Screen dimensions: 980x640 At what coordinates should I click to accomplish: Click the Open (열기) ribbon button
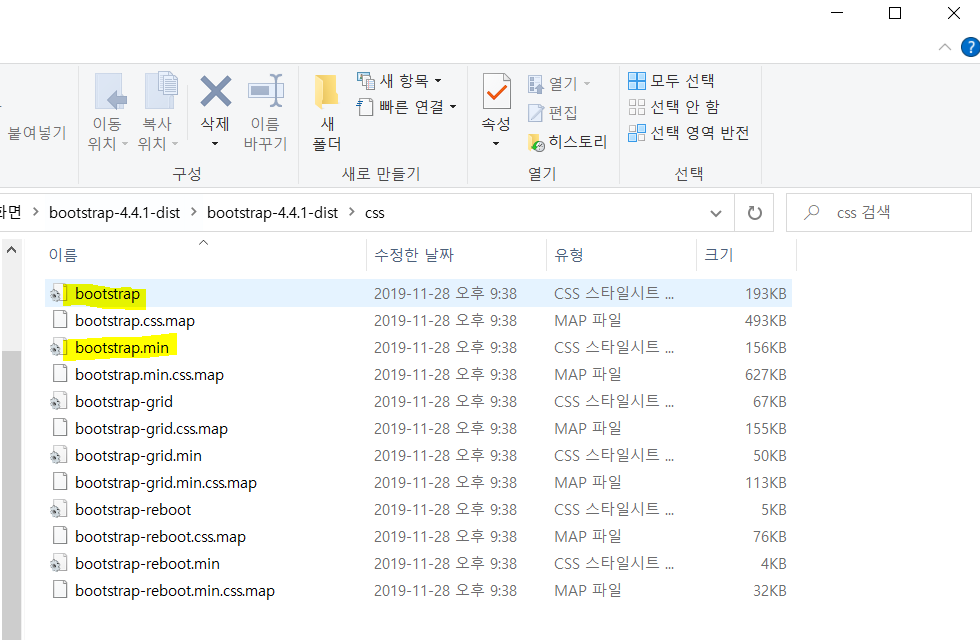tap(559, 83)
